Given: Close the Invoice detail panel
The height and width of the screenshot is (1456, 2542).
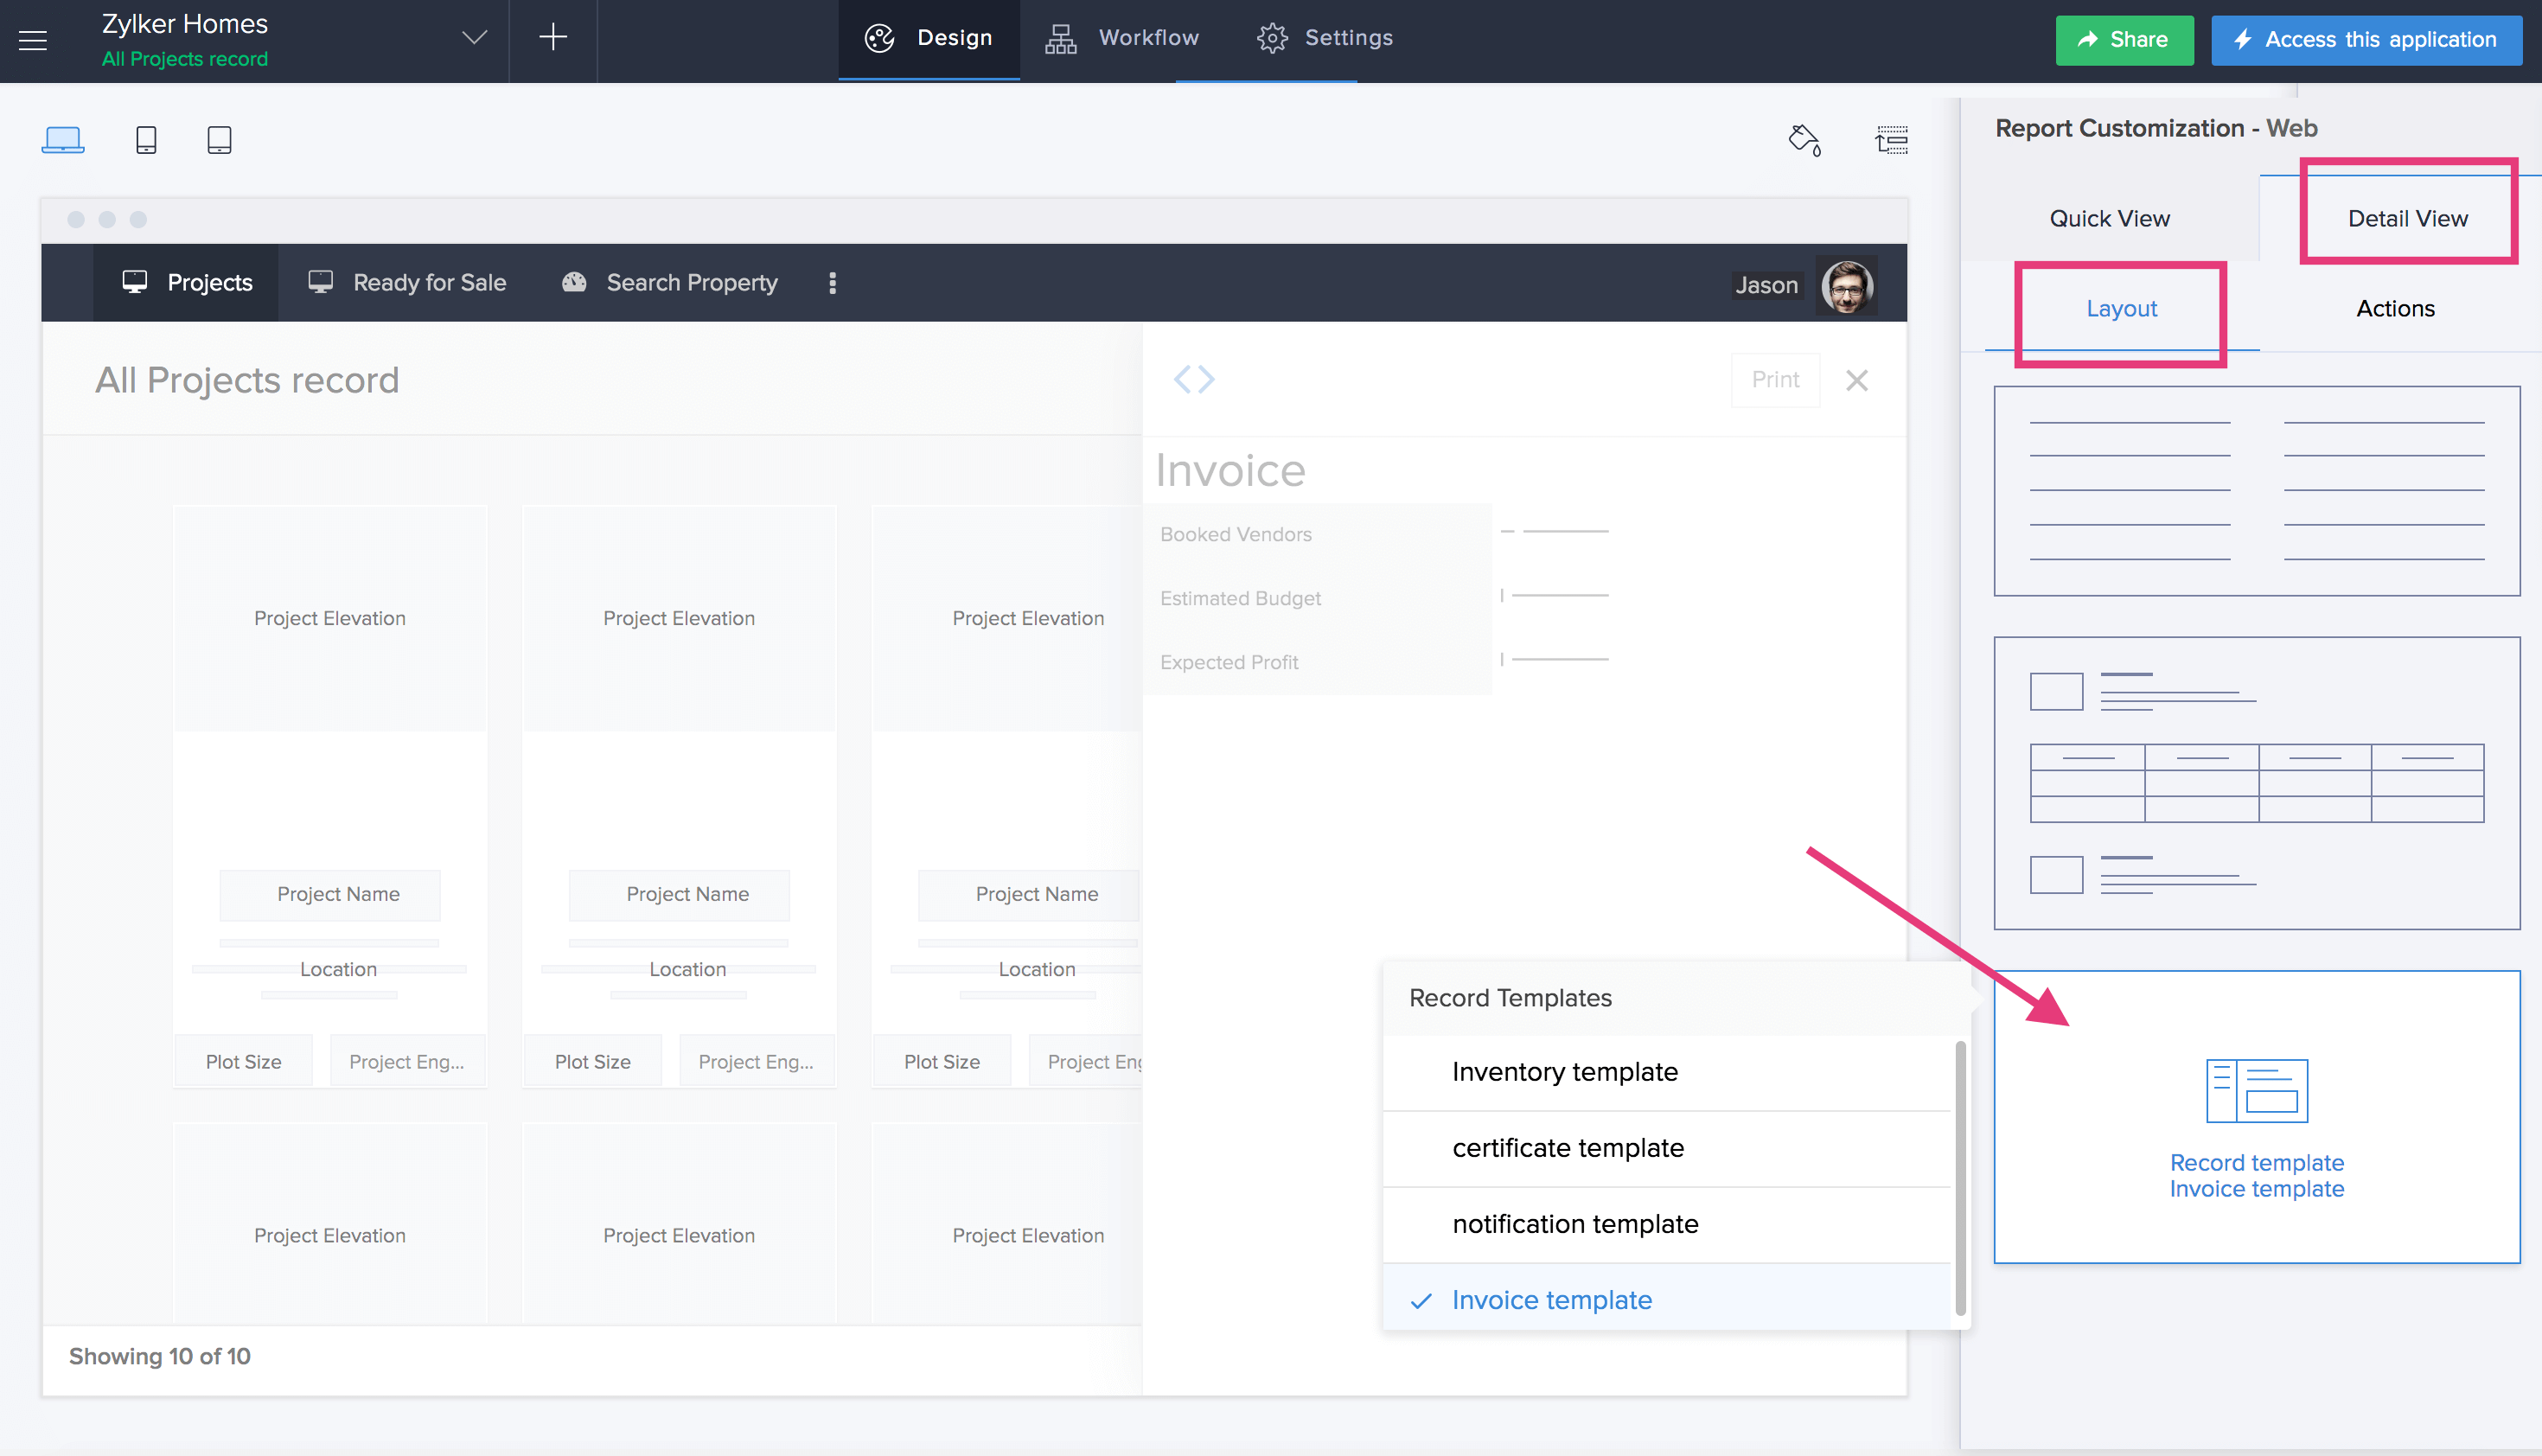Looking at the screenshot, I should 1857,380.
